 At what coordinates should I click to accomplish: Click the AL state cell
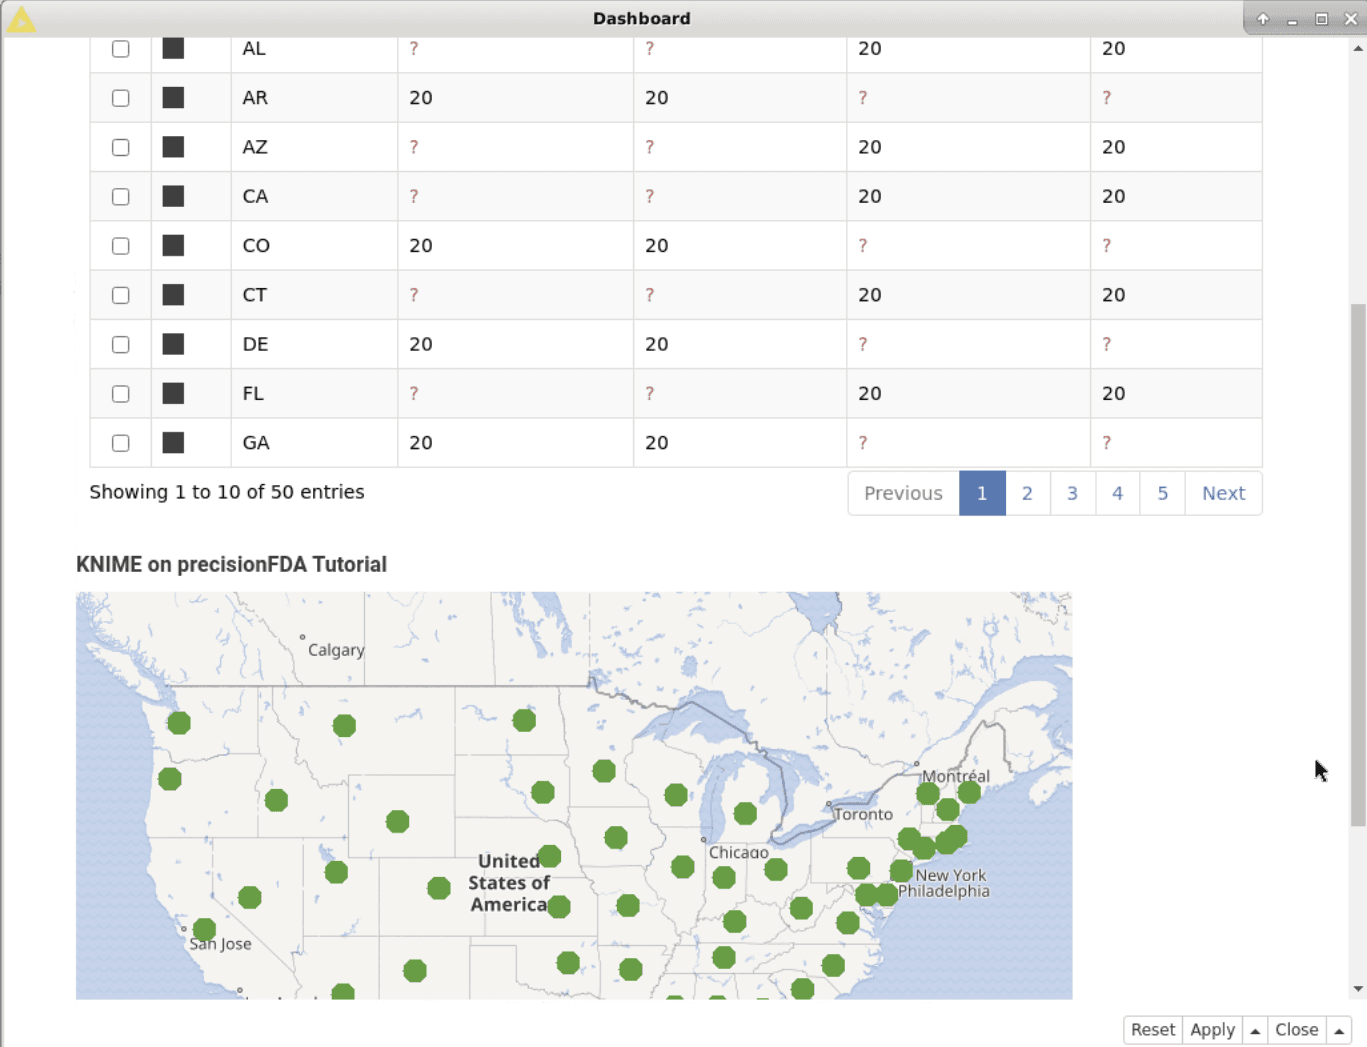pos(314,48)
